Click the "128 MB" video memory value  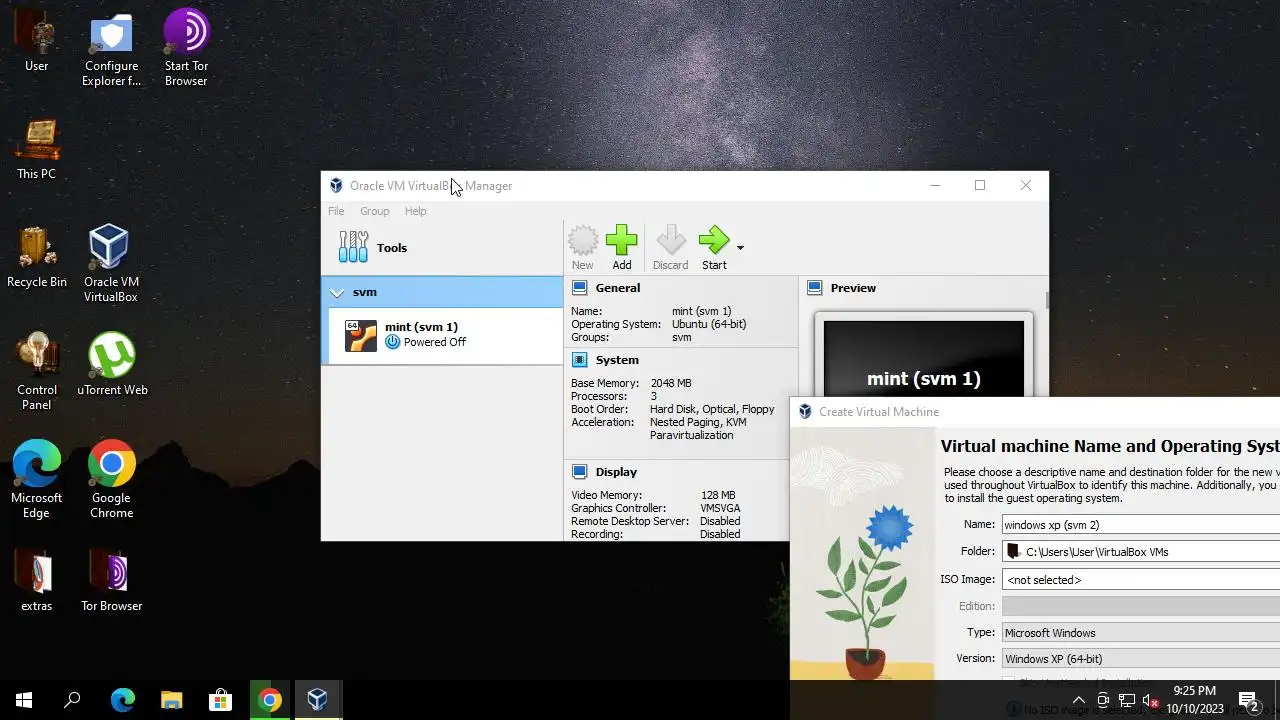point(718,495)
